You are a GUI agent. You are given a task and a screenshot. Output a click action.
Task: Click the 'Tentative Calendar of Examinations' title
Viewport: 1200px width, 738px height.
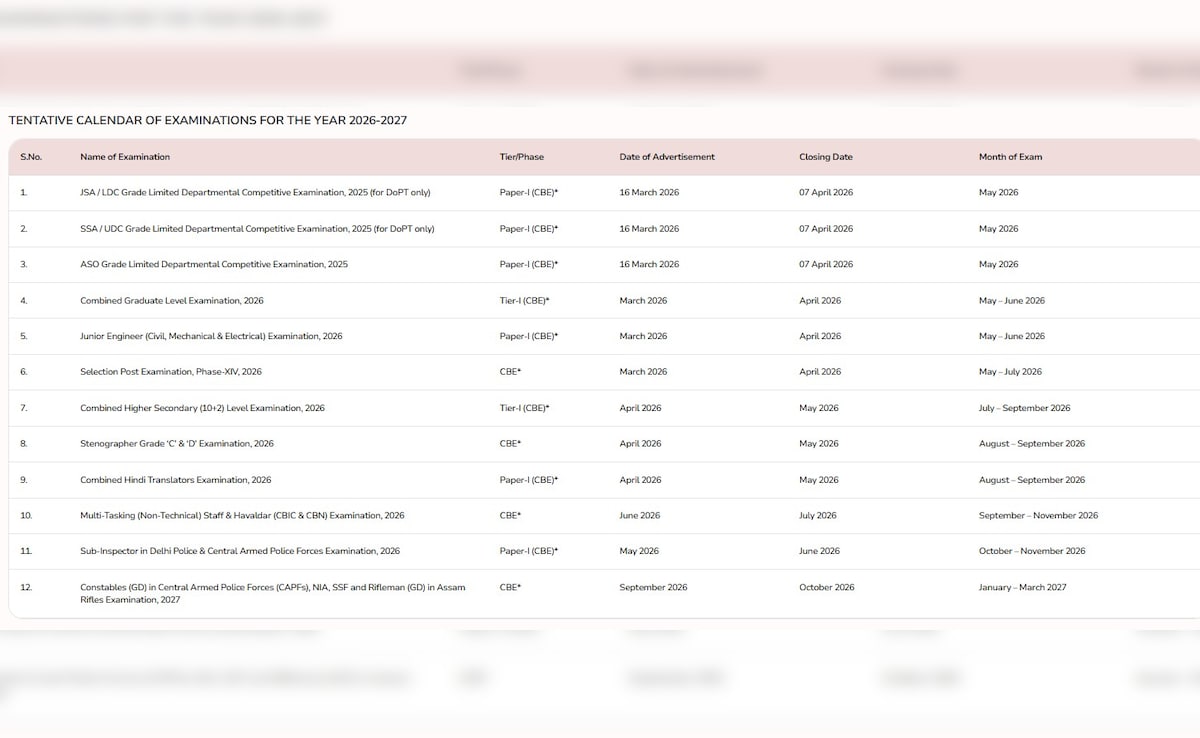pyautogui.click(x=207, y=120)
